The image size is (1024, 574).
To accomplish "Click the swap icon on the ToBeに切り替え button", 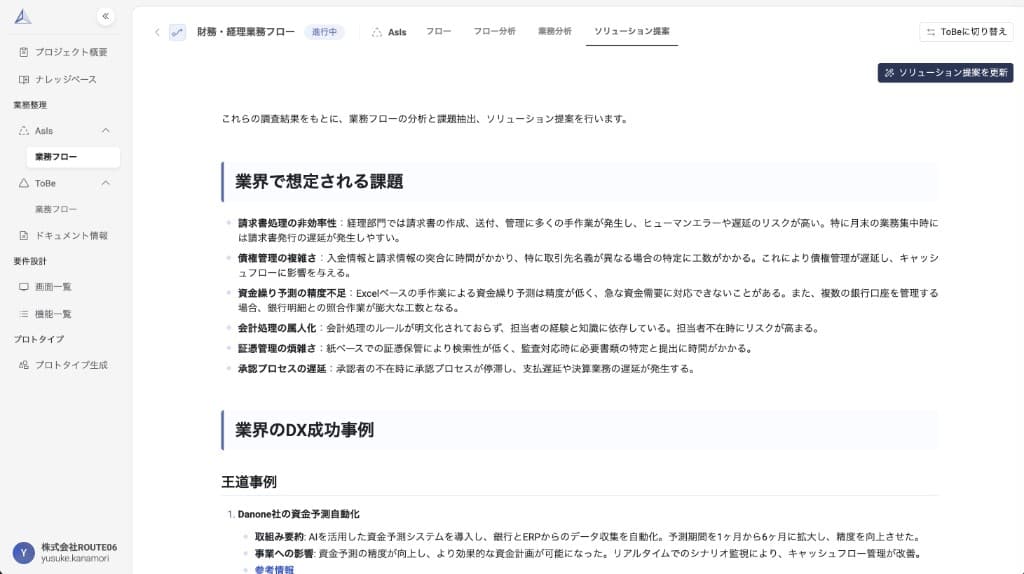I will [931, 32].
